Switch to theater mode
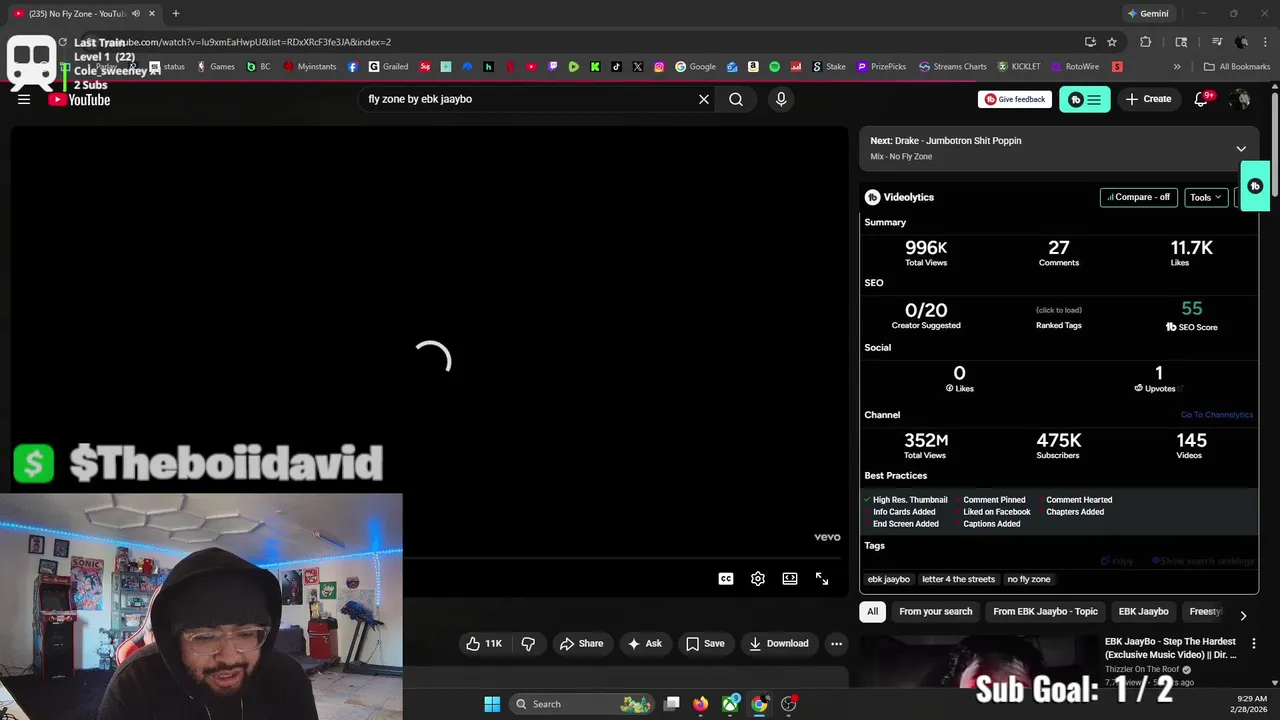Screen dimensions: 1280x720 coord(790,578)
